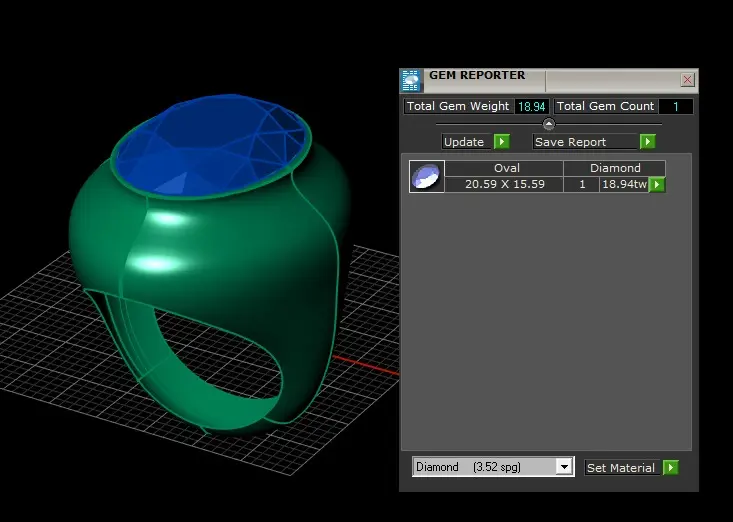Click the Update label
This screenshot has height=522, width=733.
[x=464, y=142]
